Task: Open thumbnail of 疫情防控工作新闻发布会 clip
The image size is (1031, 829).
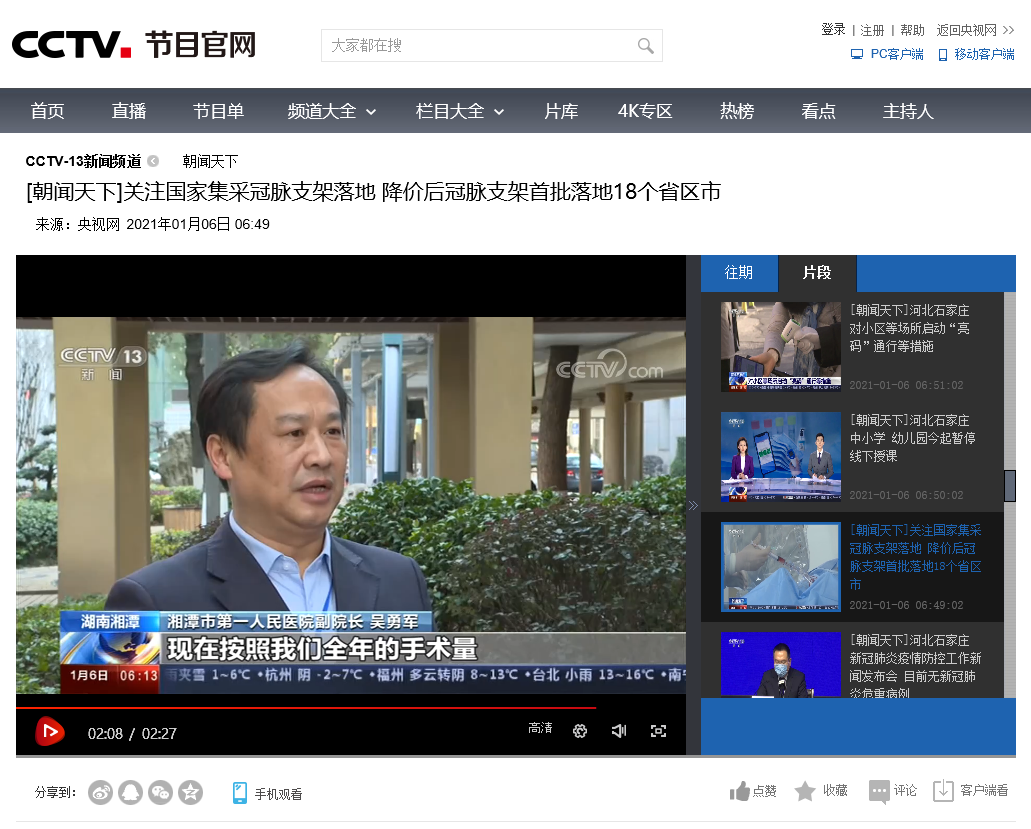Action: coord(780,665)
